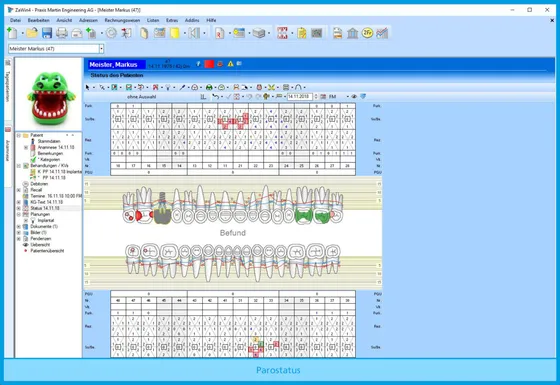Click the orange striped document toolbar icon

[338, 33]
